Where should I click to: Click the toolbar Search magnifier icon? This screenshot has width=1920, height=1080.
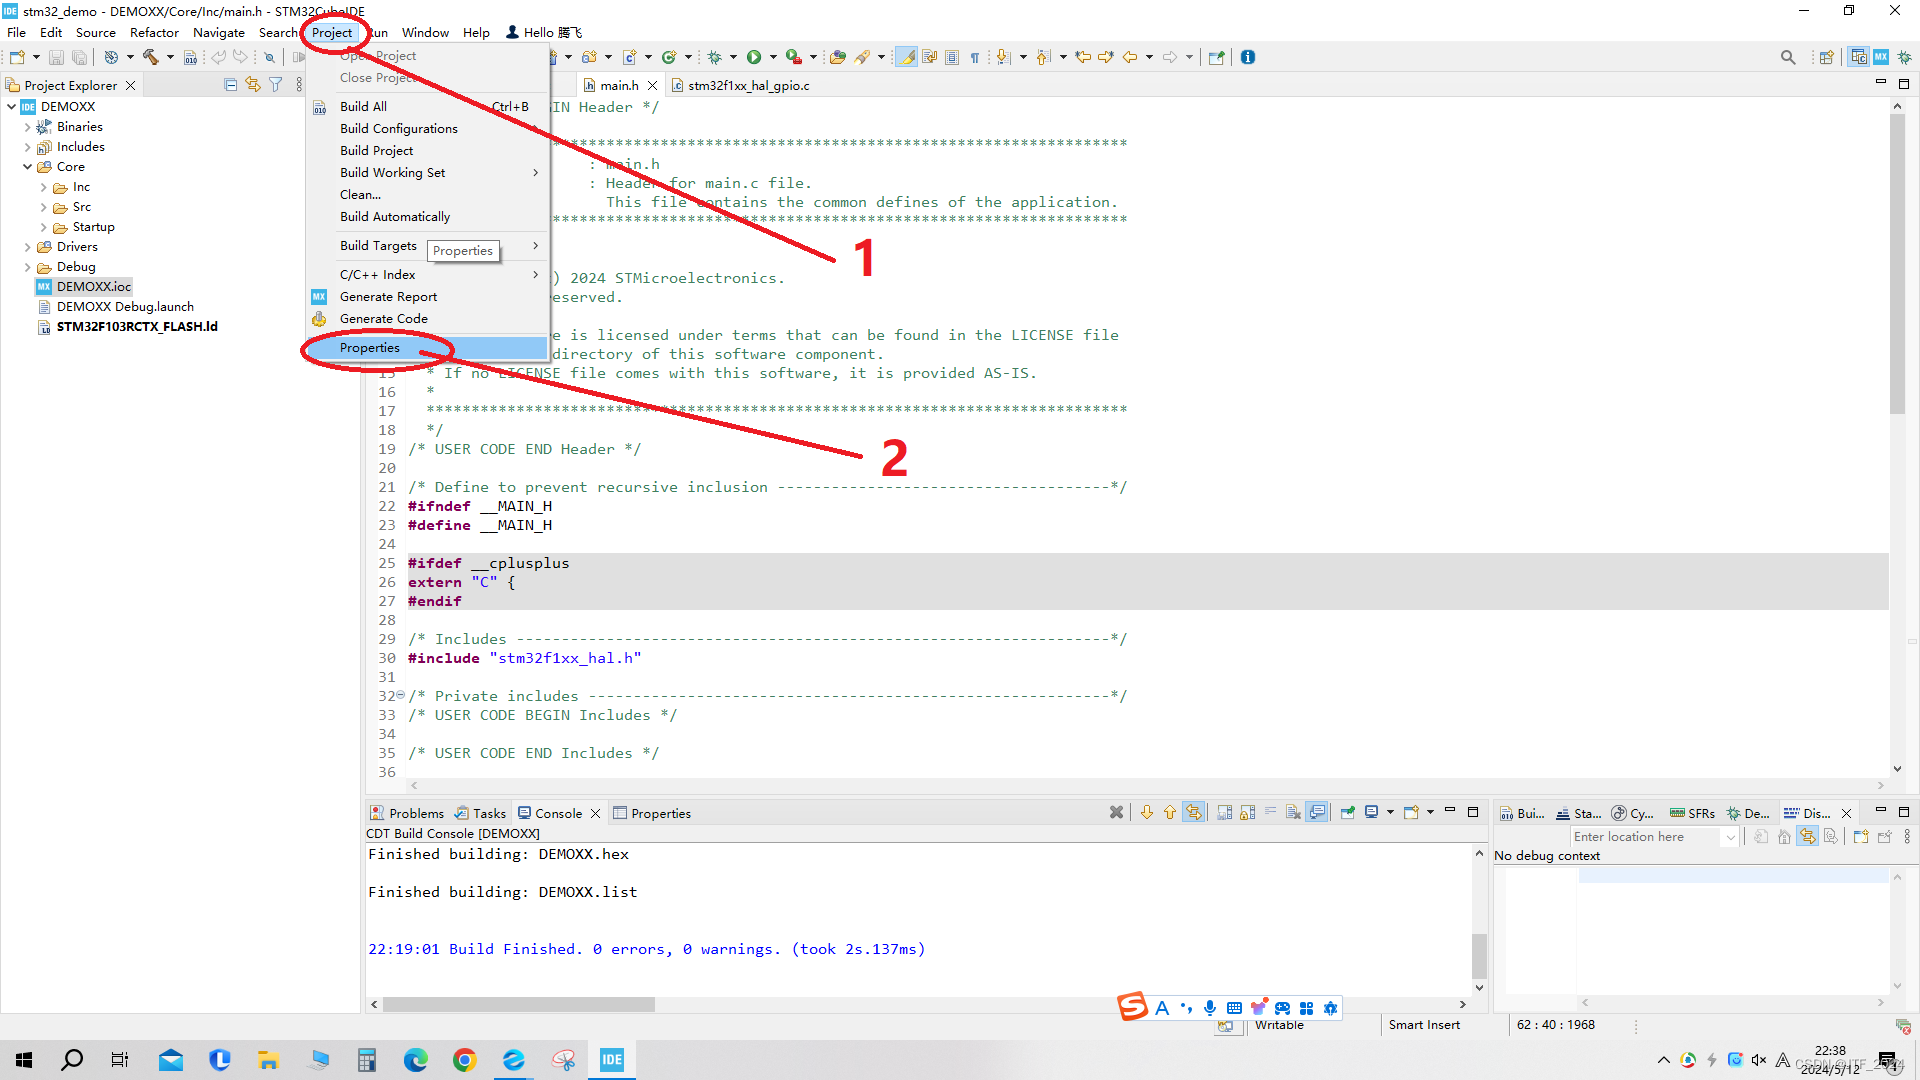(1788, 57)
